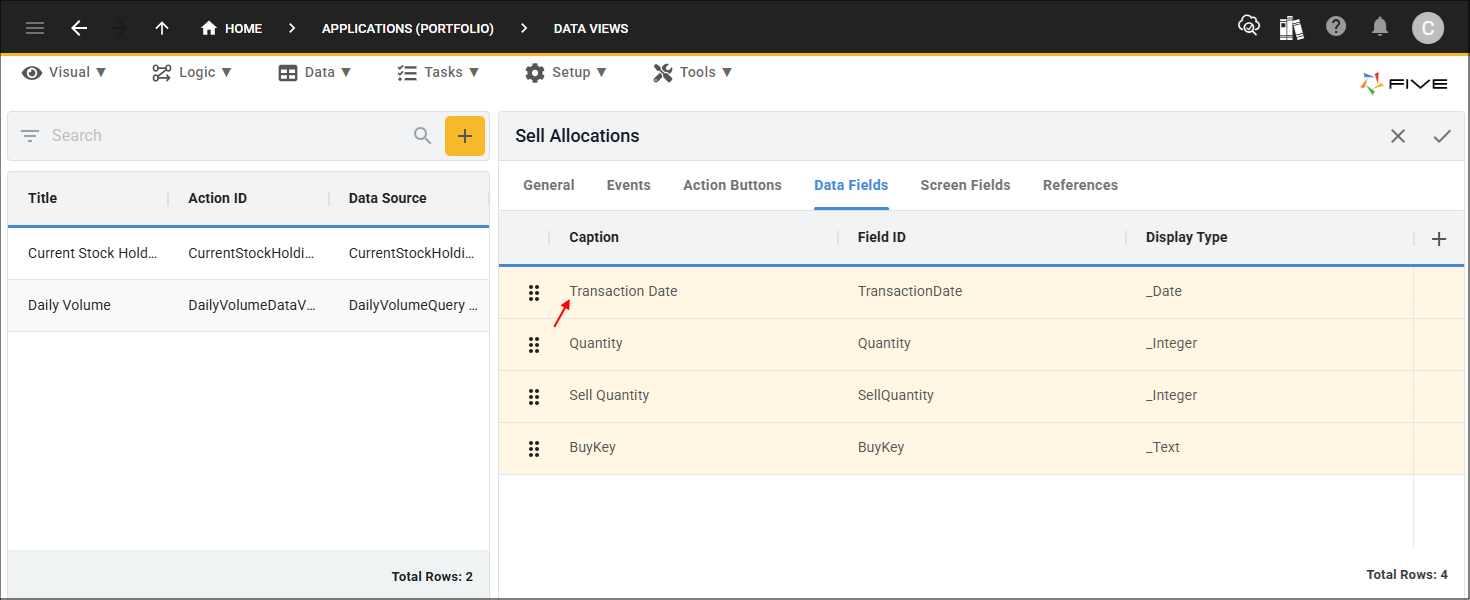Save Sell Allocations with the checkmark
This screenshot has width=1470, height=600.
point(1442,136)
